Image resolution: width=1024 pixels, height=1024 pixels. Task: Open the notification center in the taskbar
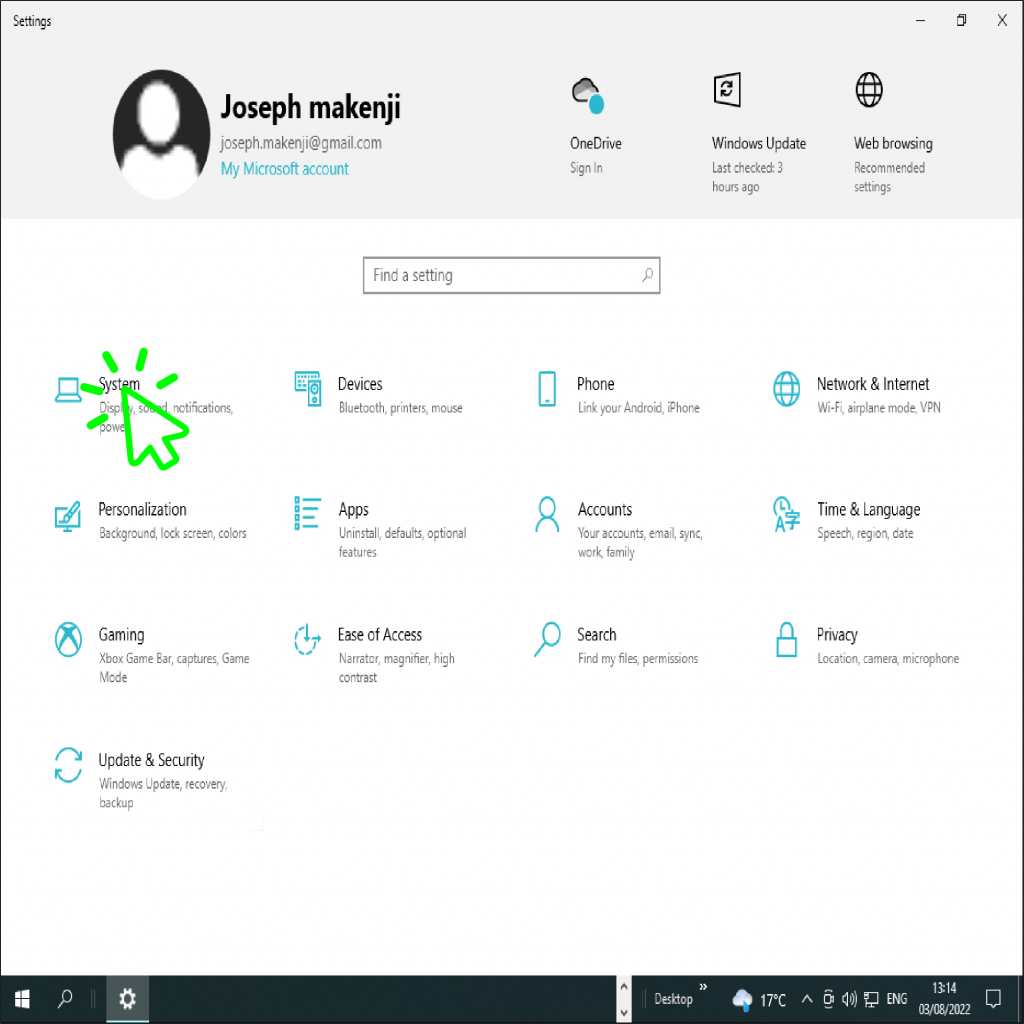pyautogui.click(x=993, y=998)
